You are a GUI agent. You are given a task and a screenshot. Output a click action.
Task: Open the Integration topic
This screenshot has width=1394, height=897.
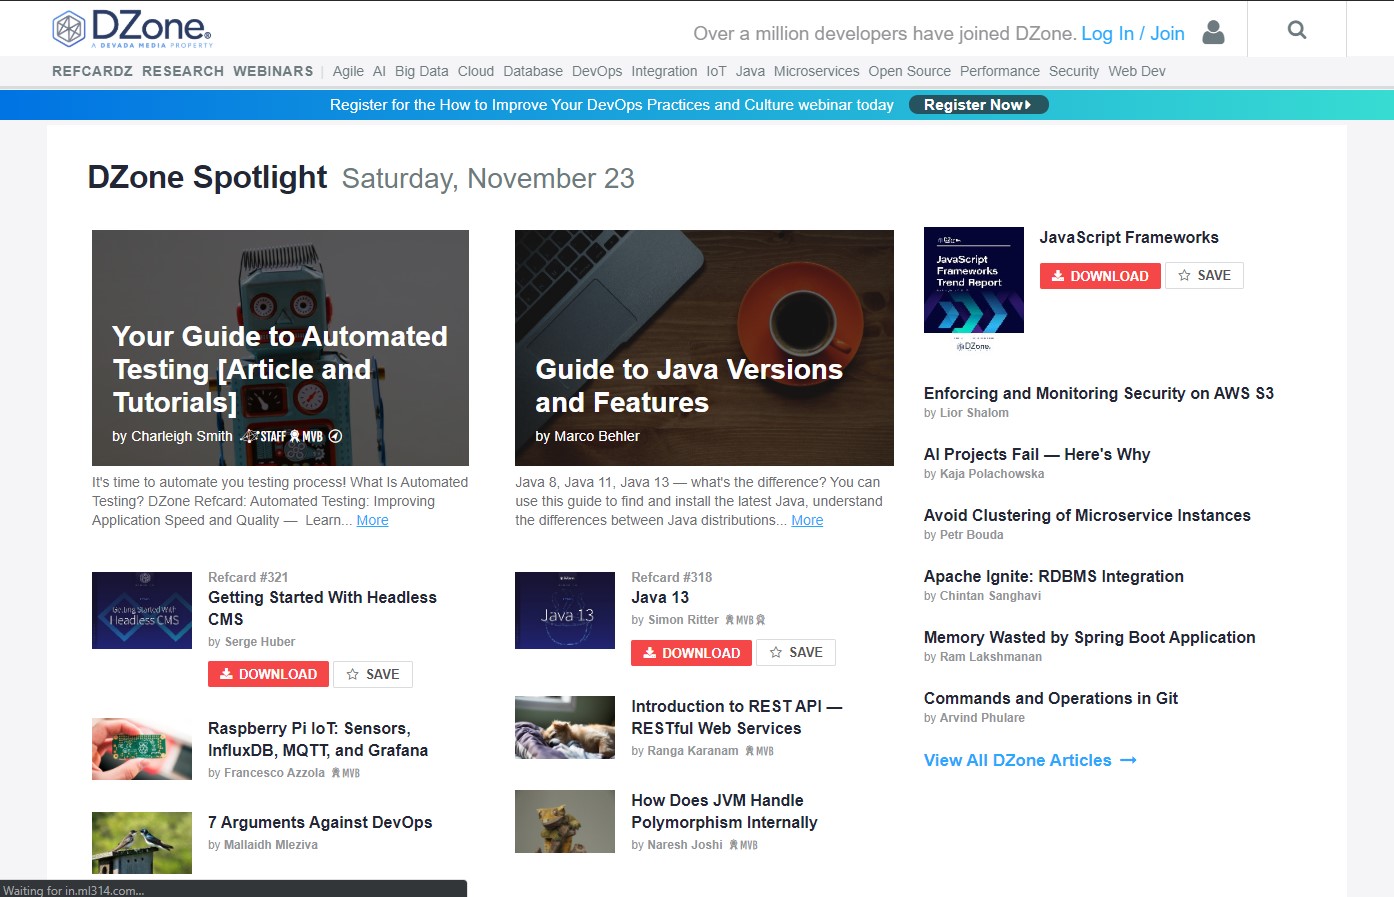coord(664,71)
